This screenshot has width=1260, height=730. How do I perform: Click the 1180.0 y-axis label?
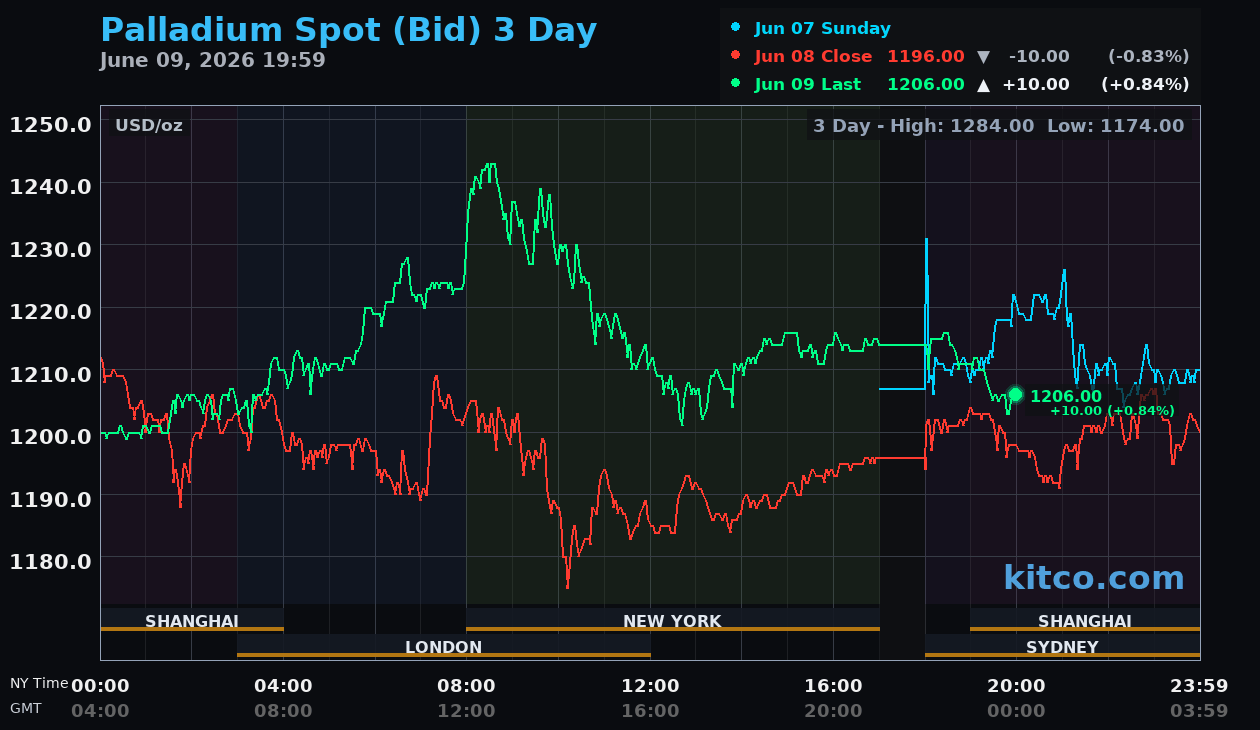click(x=51, y=560)
